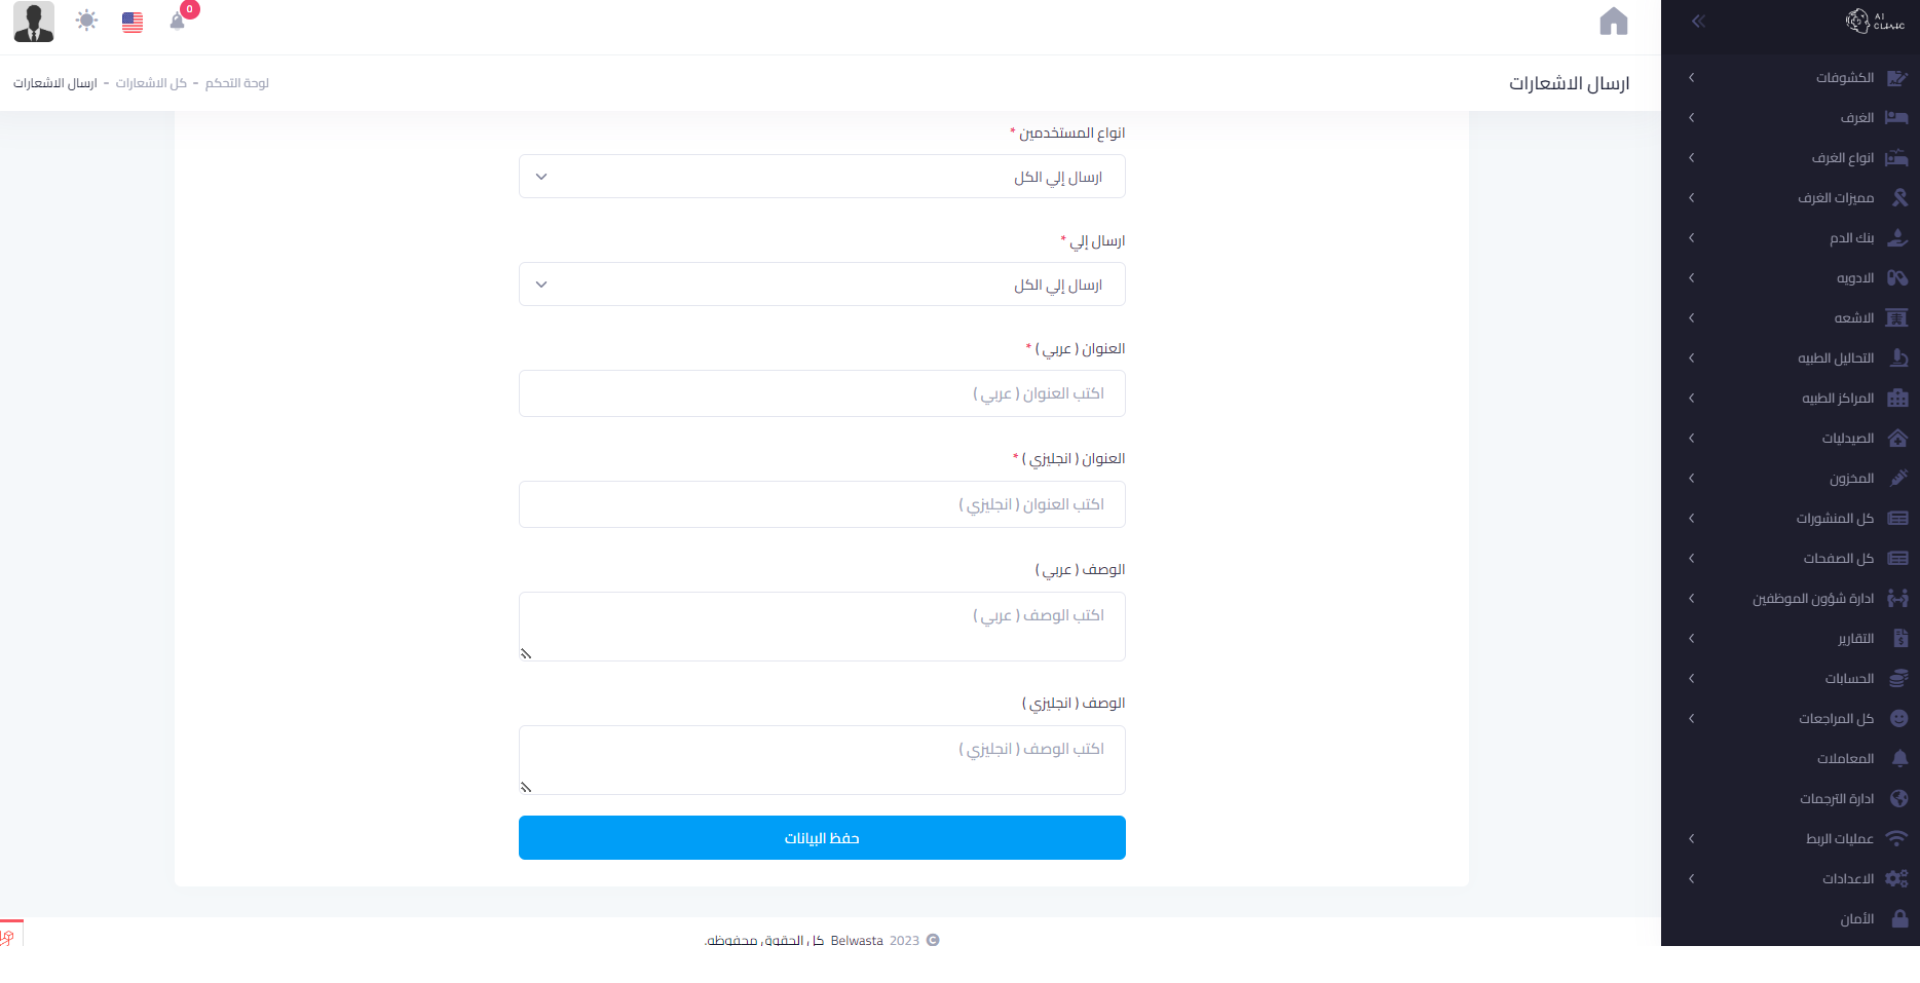The width and height of the screenshot is (1920, 983).
Task: Open the user types (انواع المستخدمين) dropdown
Action: coord(821,177)
